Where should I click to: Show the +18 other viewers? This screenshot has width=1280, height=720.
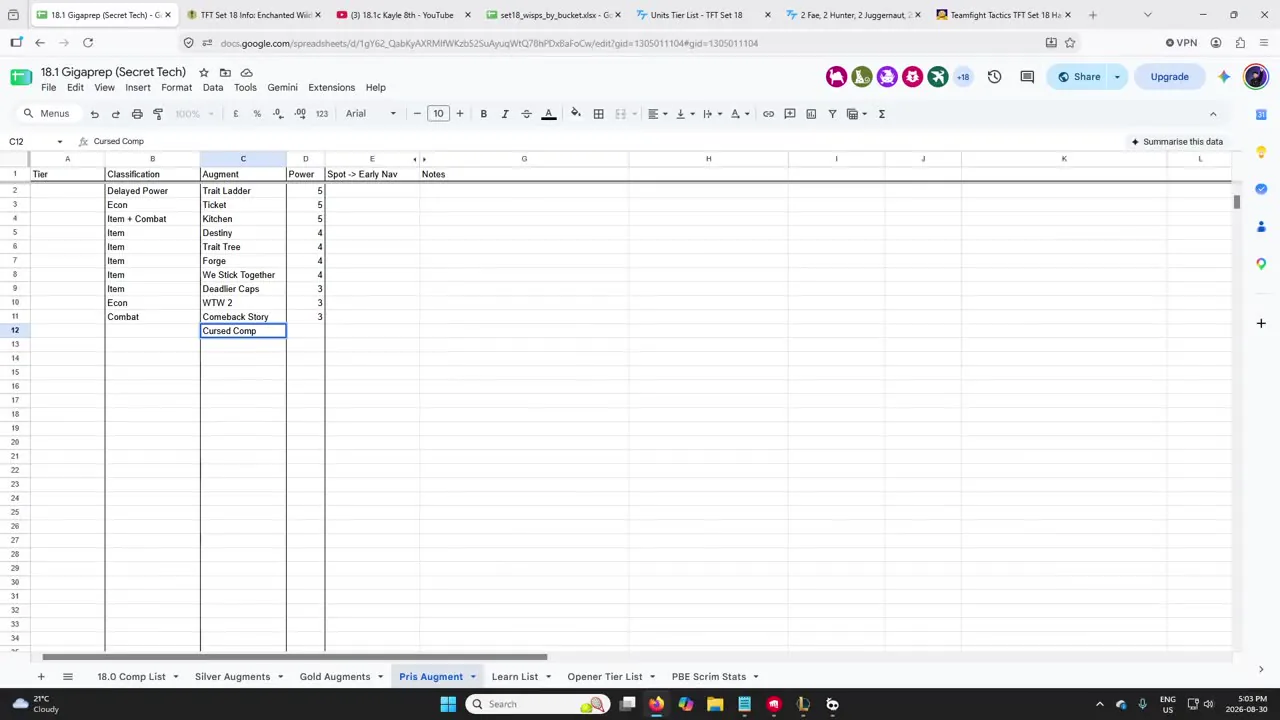click(x=963, y=77)
